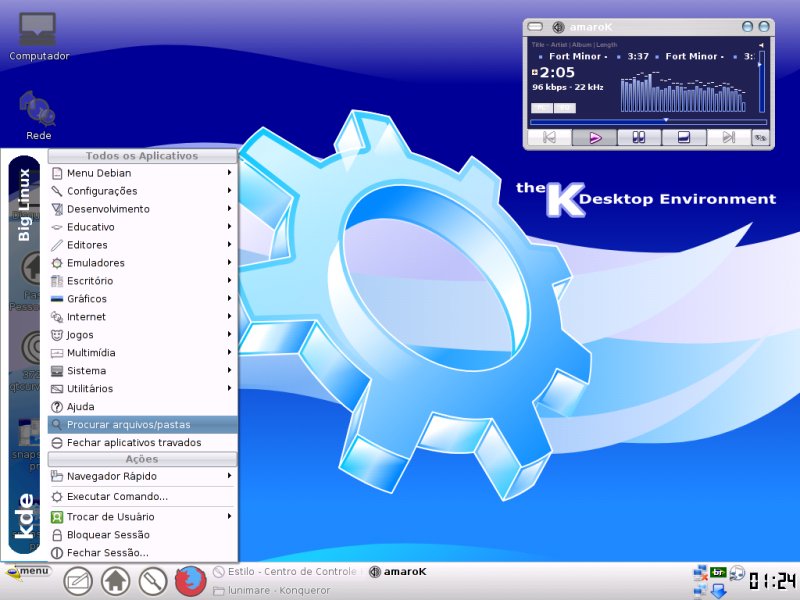Click the network tray icon with red X

click(x=701, y=573)
